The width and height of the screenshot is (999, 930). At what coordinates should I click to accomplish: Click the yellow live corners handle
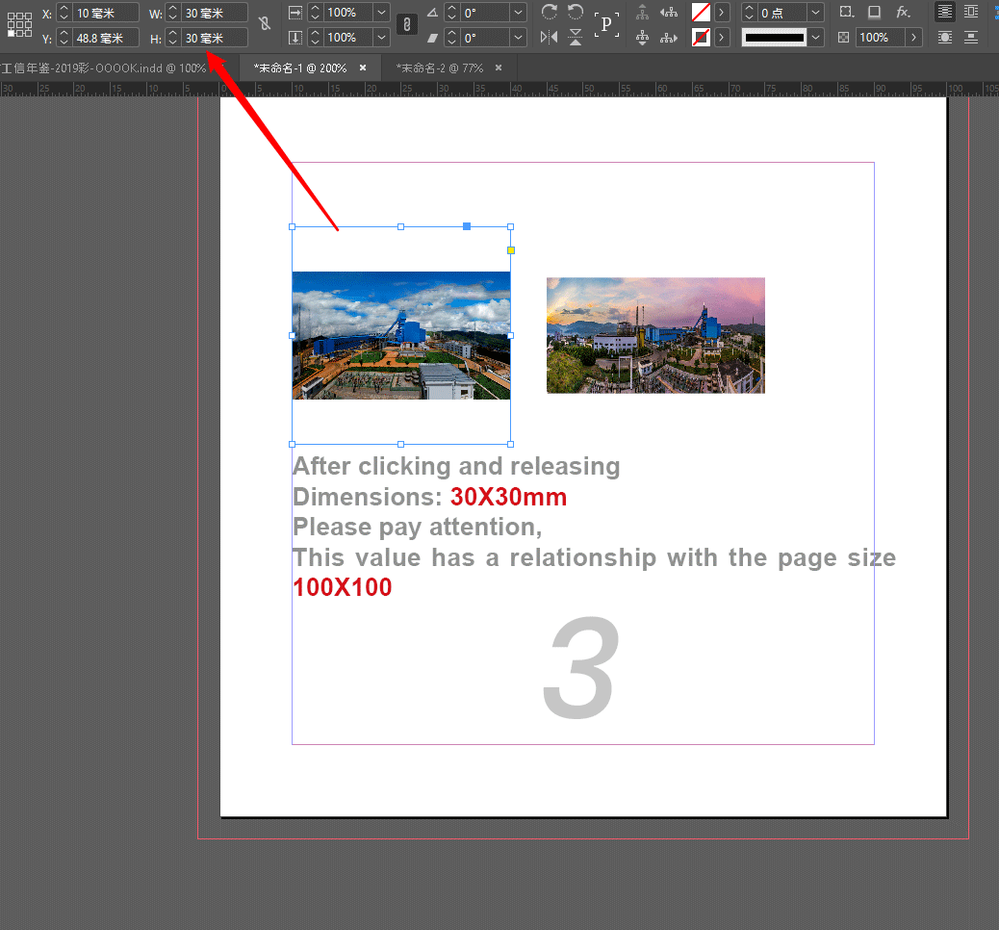[511, 250]
